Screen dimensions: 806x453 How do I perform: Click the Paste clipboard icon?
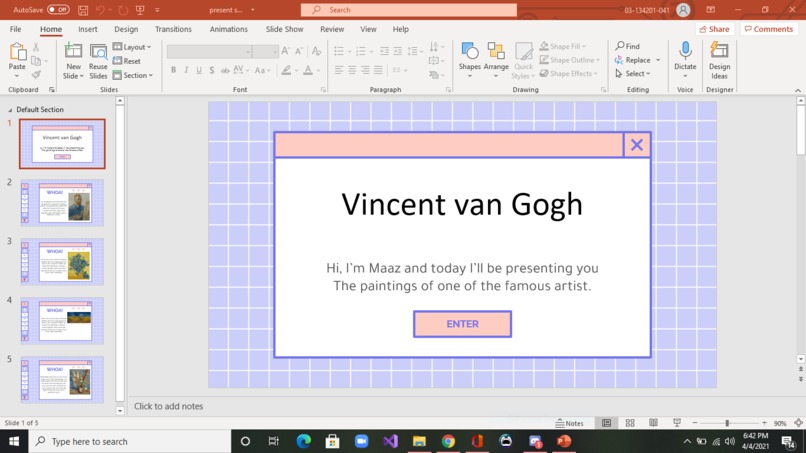[x=17, y=52]
